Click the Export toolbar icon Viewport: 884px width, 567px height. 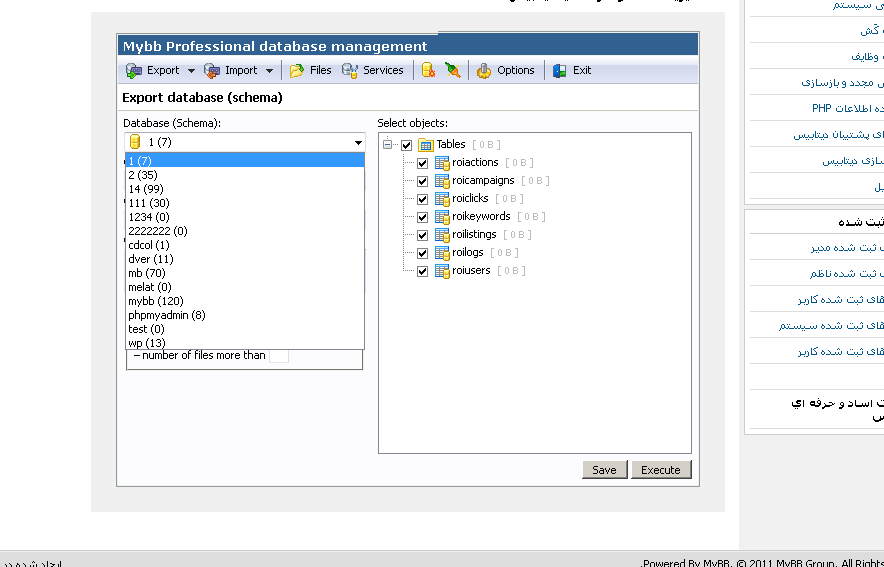click(134, 71)
